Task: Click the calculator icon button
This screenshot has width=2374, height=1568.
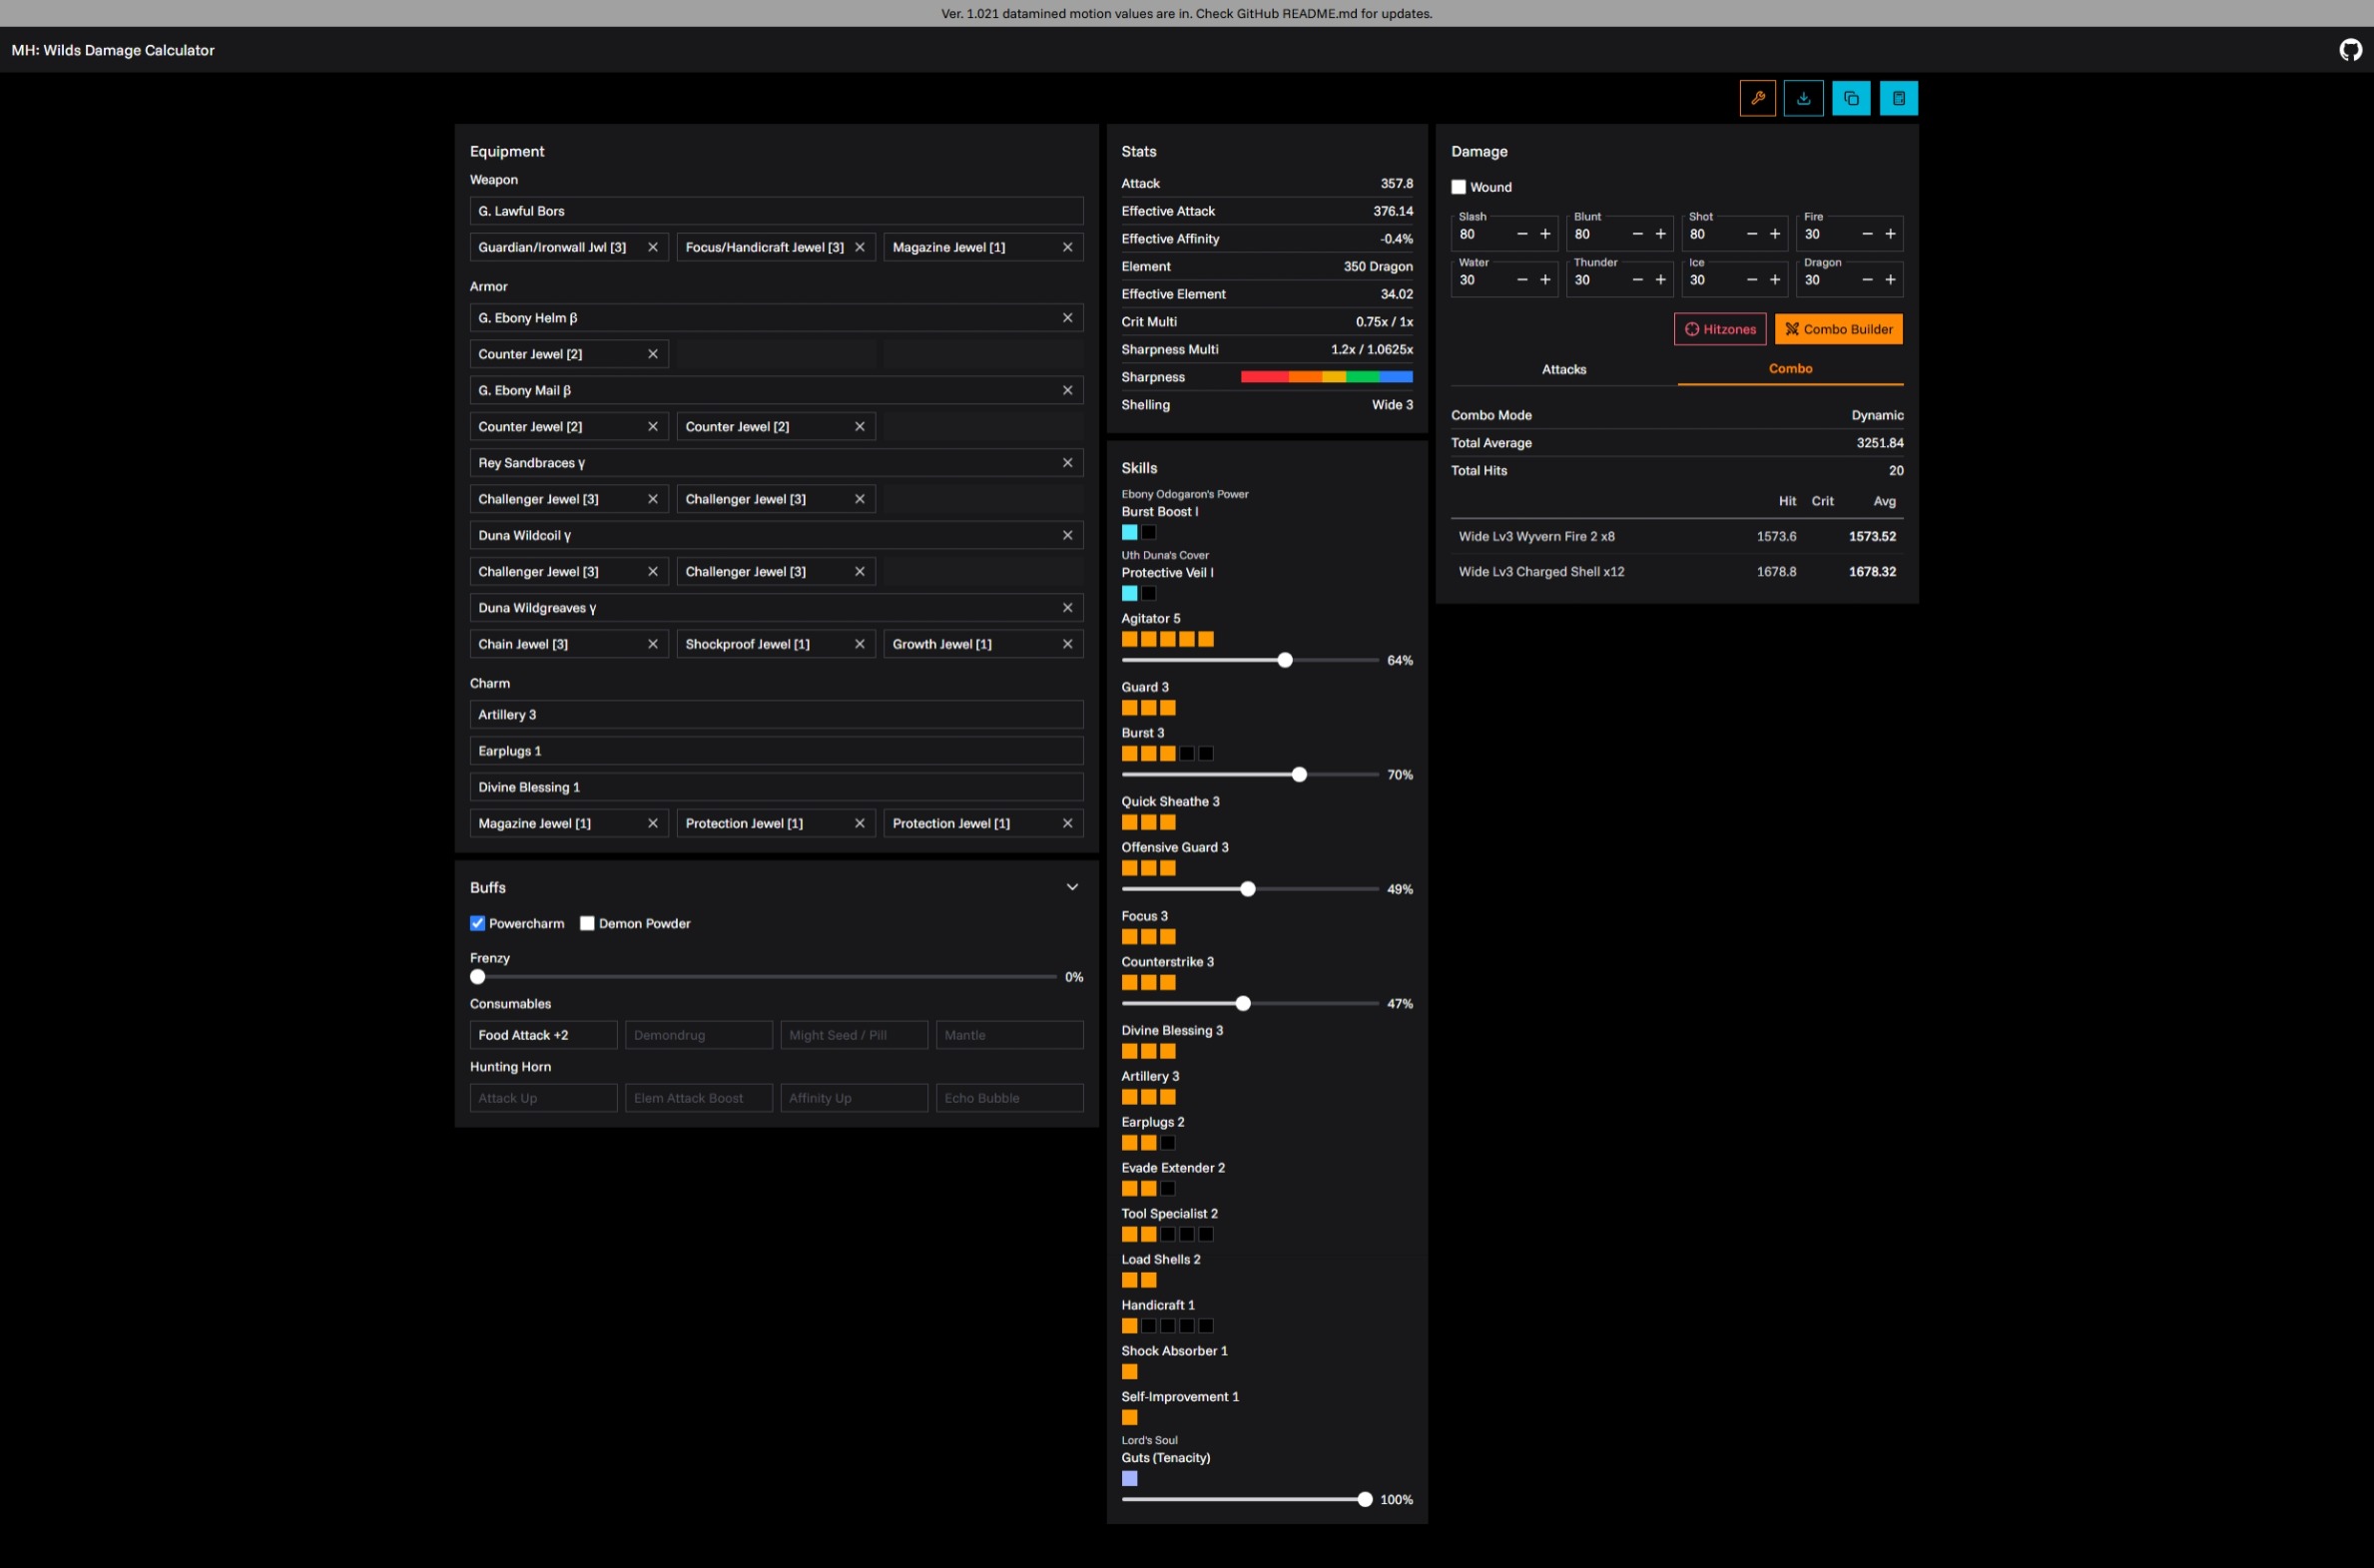Action: click(1897, 98)
